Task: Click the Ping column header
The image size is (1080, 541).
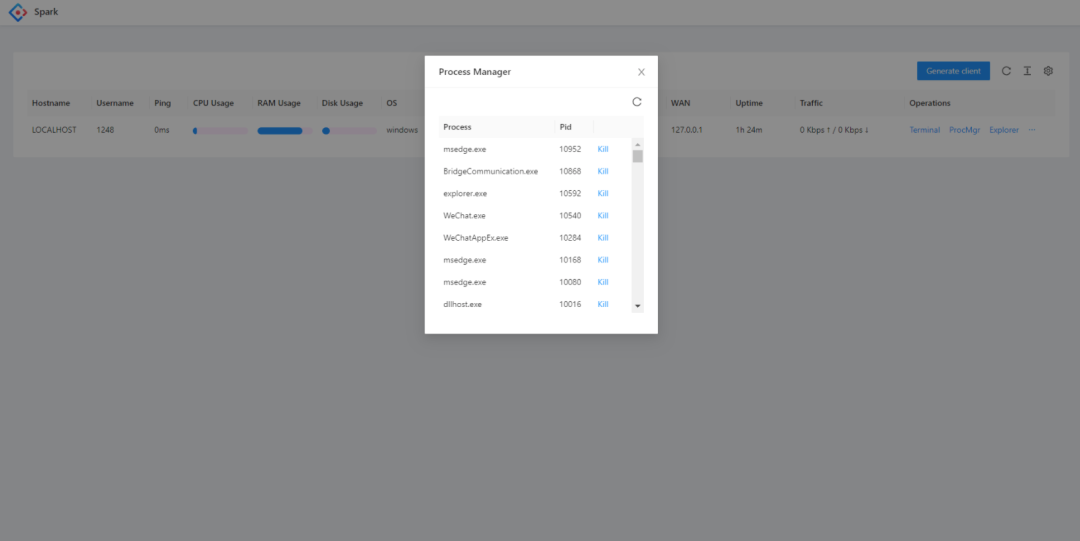Action: click(x=163, y=103)
